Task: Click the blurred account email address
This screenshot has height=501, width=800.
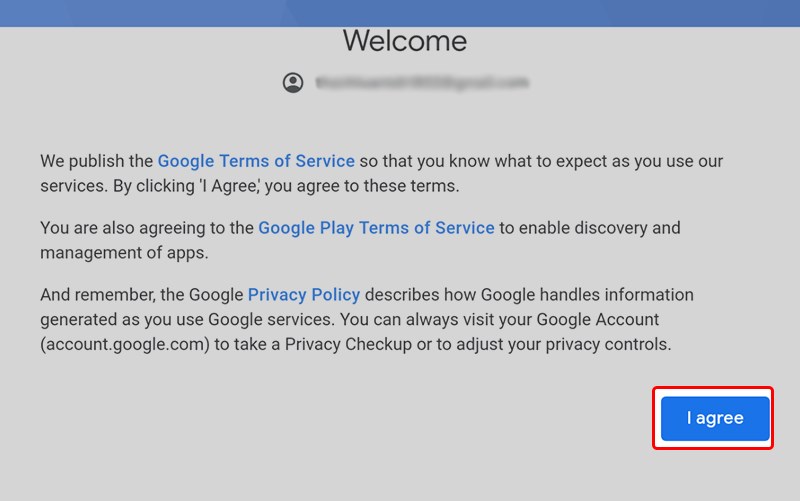Action: point(421,83)
